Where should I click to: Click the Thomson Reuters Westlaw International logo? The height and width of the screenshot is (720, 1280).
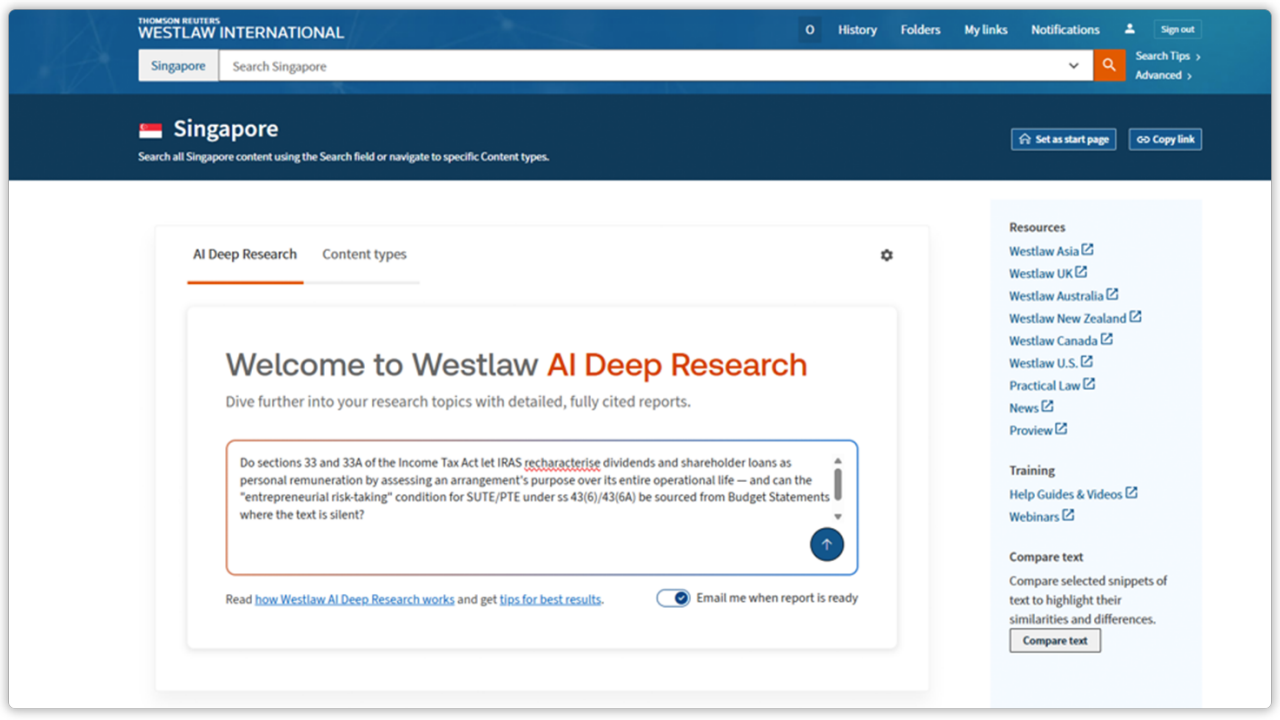241,29
